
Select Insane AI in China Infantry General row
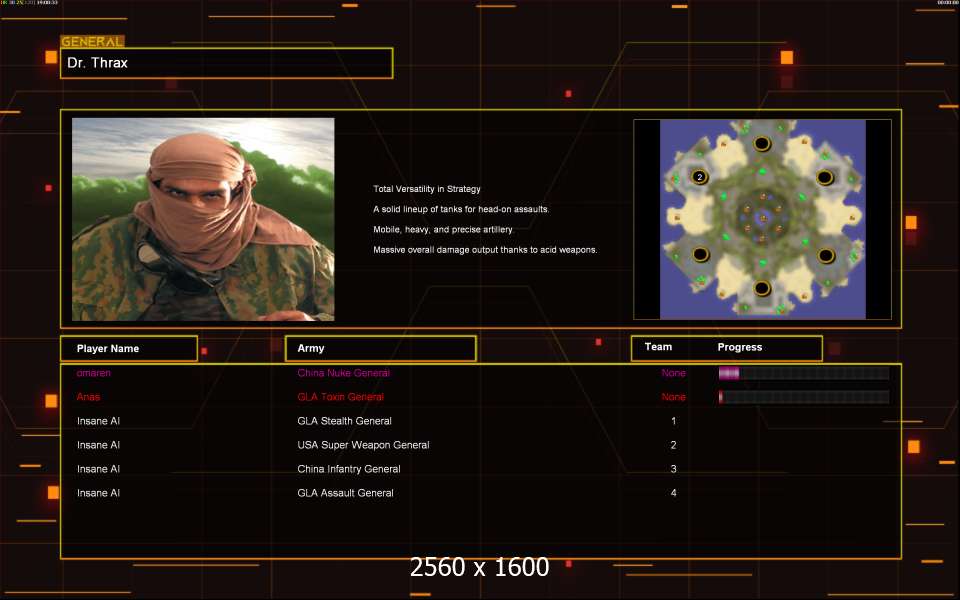[99, 469]
